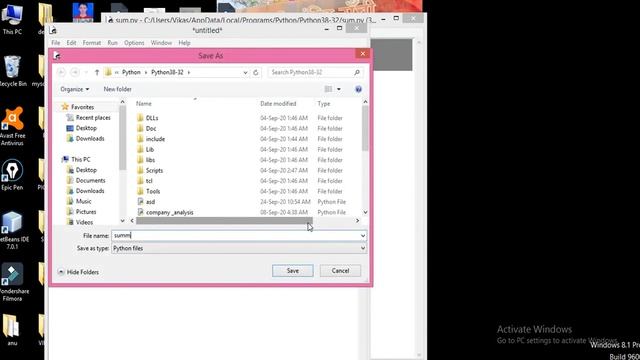This screenshot has height=360, width=640.
Task: Select Downloads under Favorites
Action: [x=90, y=139]
